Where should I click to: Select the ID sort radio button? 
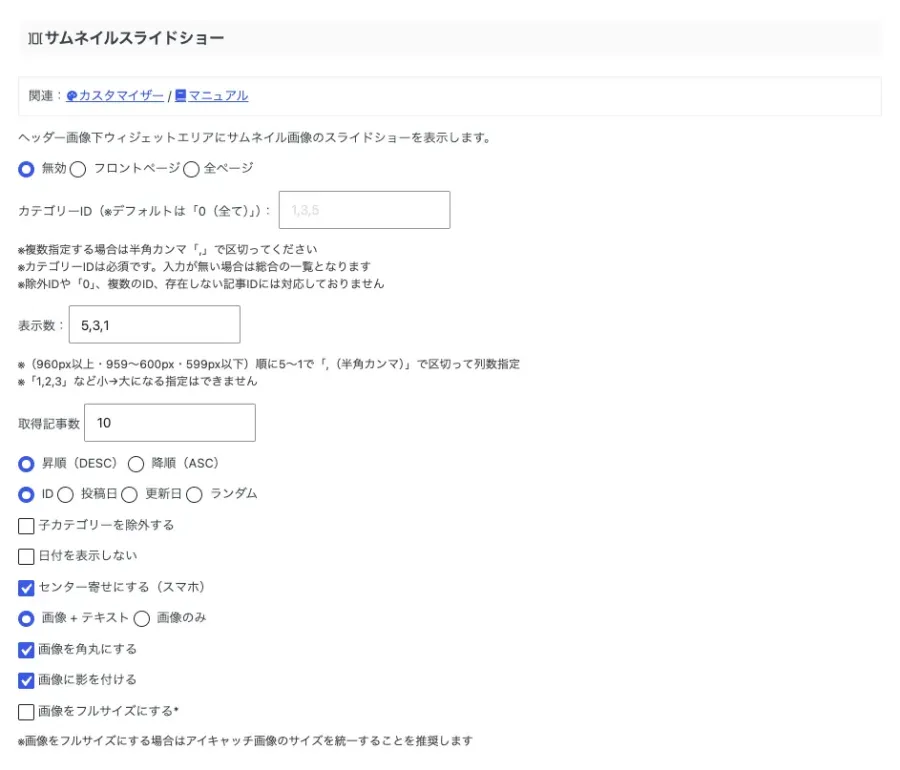pyautogui.click(x=26, y=495)
